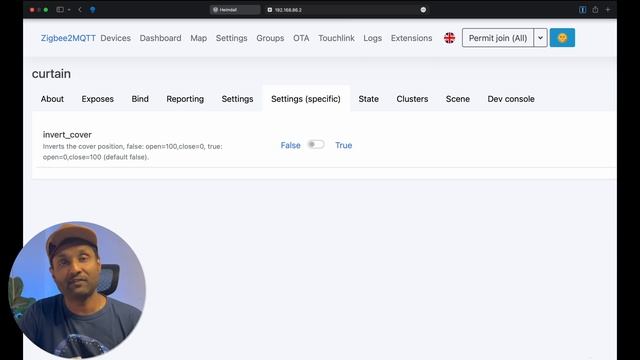
Task: Go to the Devices page
Action: tap(116, 38)
